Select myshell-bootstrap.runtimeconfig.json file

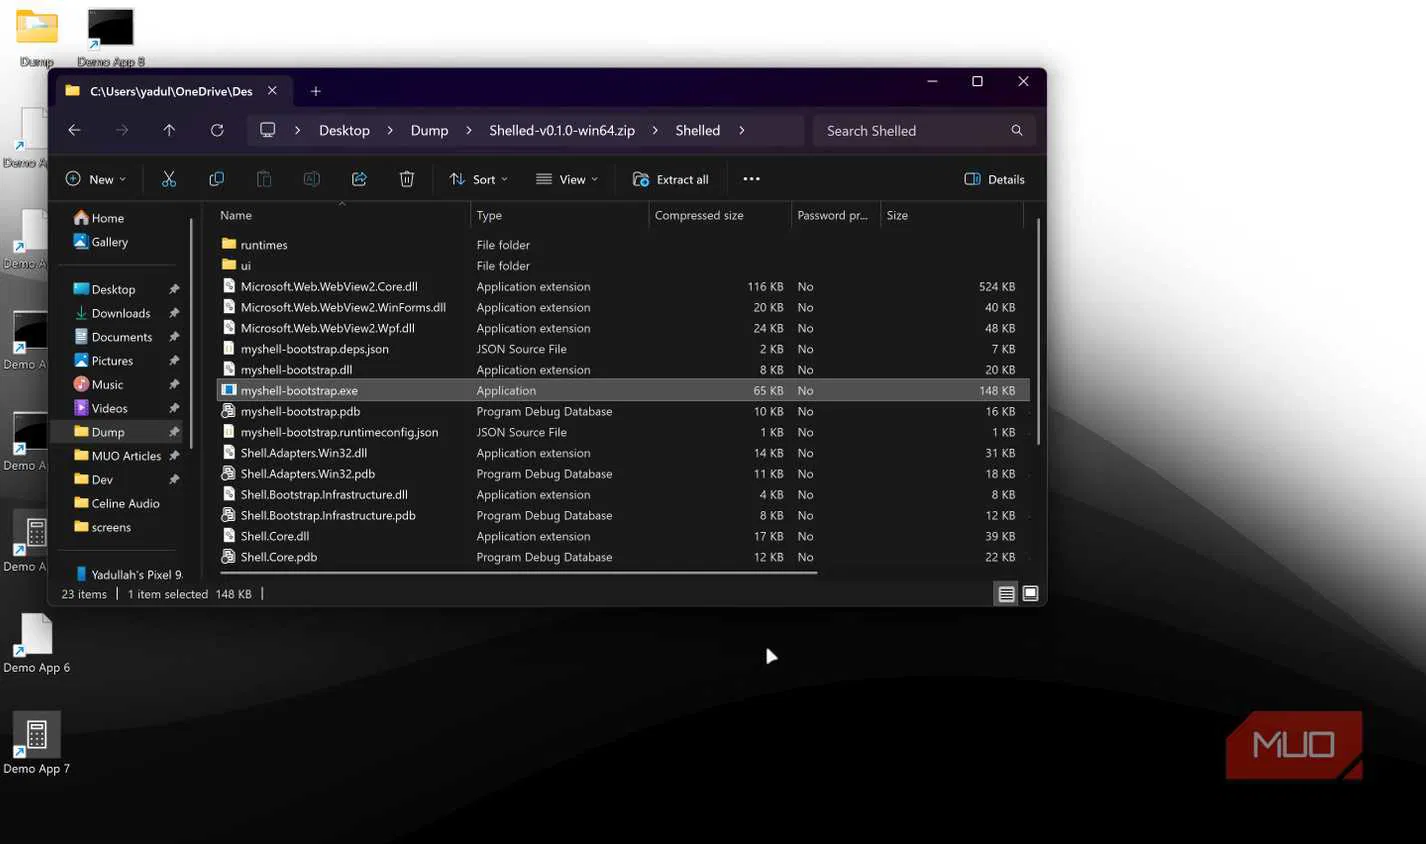click(623, 432)
